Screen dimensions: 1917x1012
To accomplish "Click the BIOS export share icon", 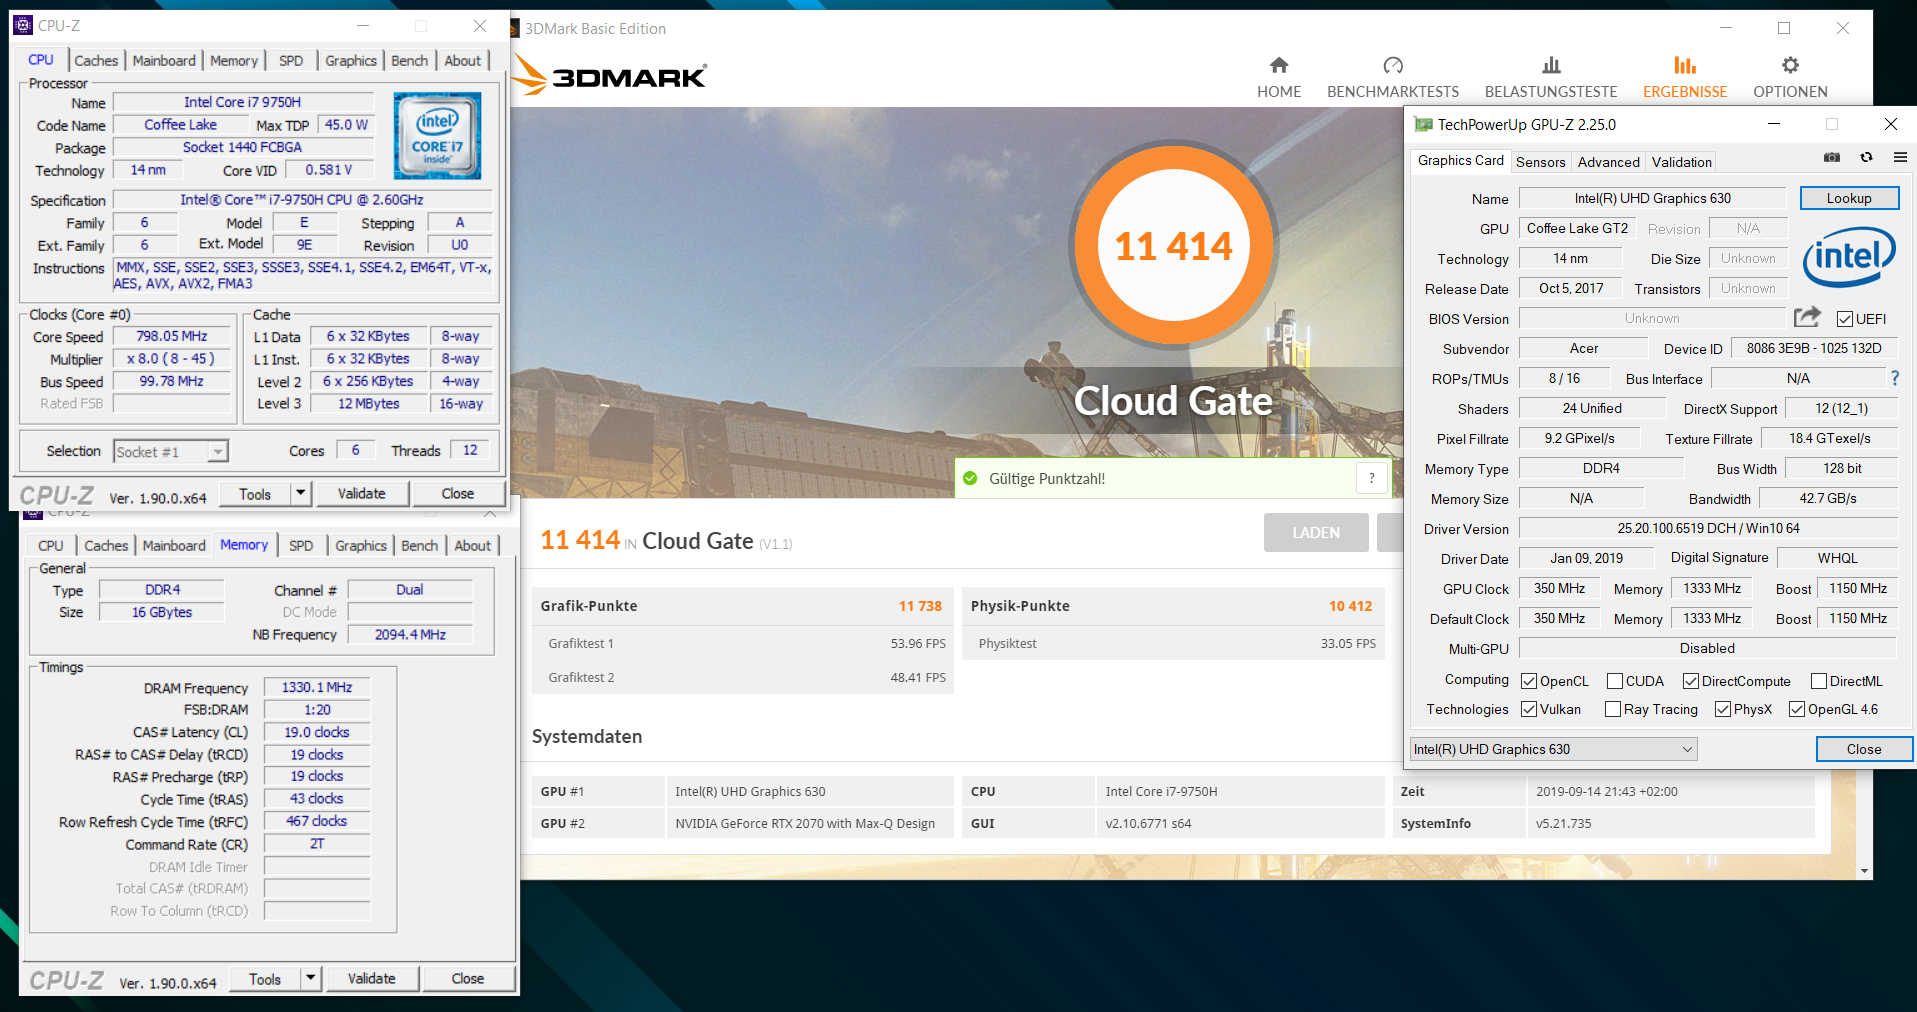I will tap(1807, 317).
